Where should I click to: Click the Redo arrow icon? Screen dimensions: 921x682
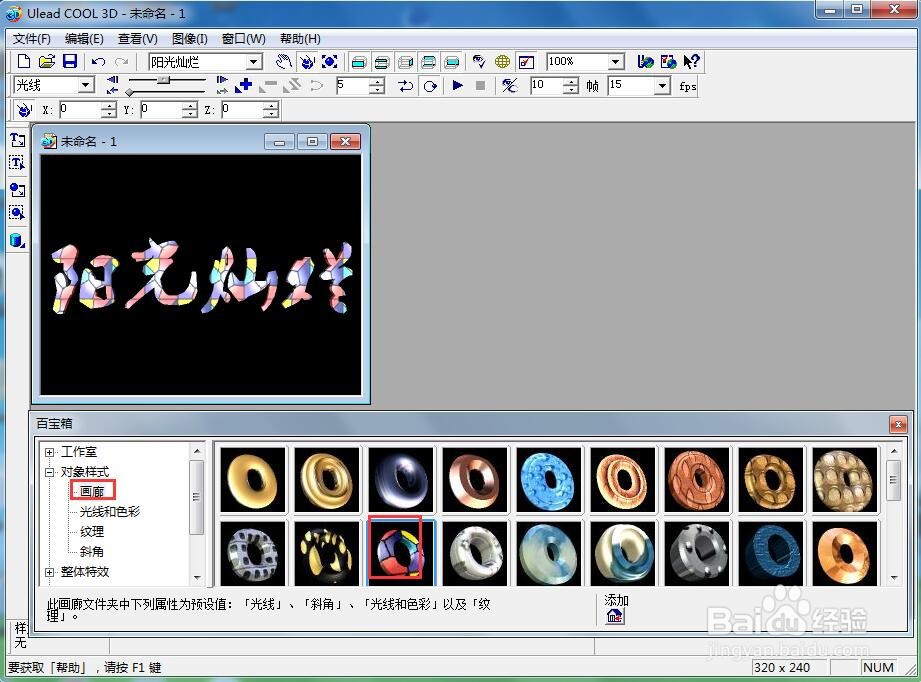pos(122,61)
